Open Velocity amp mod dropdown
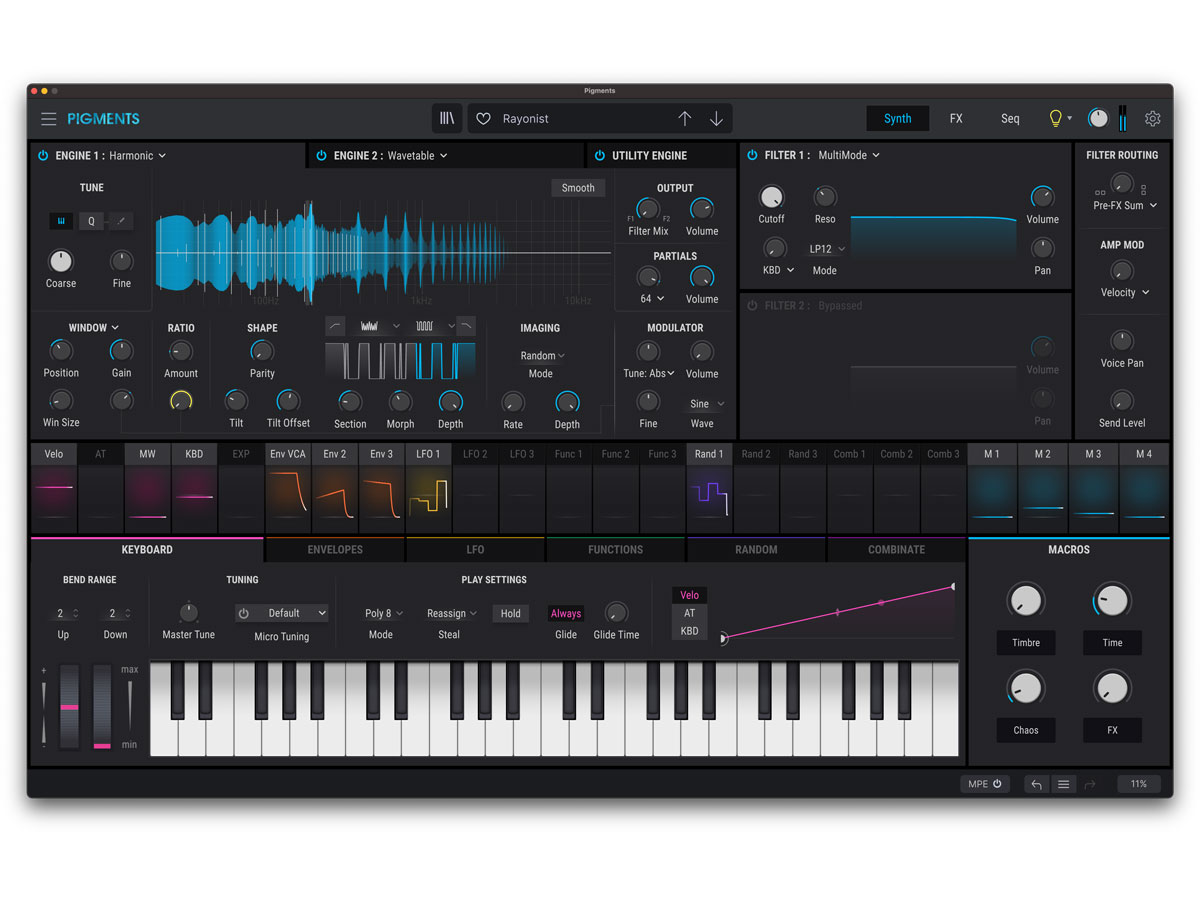The width and height of the screenshot is (1200, 900). pyautogui.click(x=1125, y=293)
